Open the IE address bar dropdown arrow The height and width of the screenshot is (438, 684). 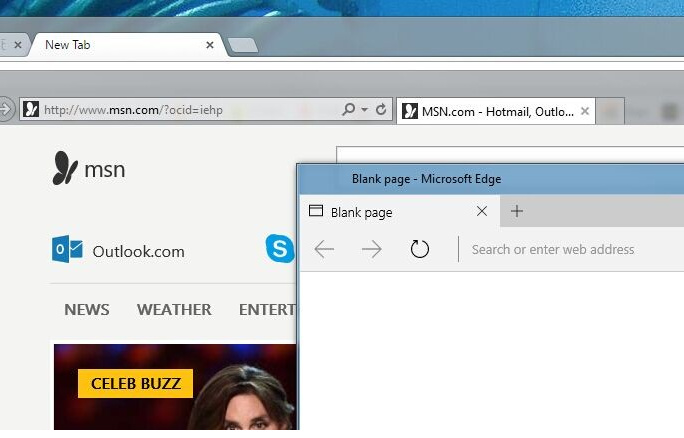click(365, 110)
